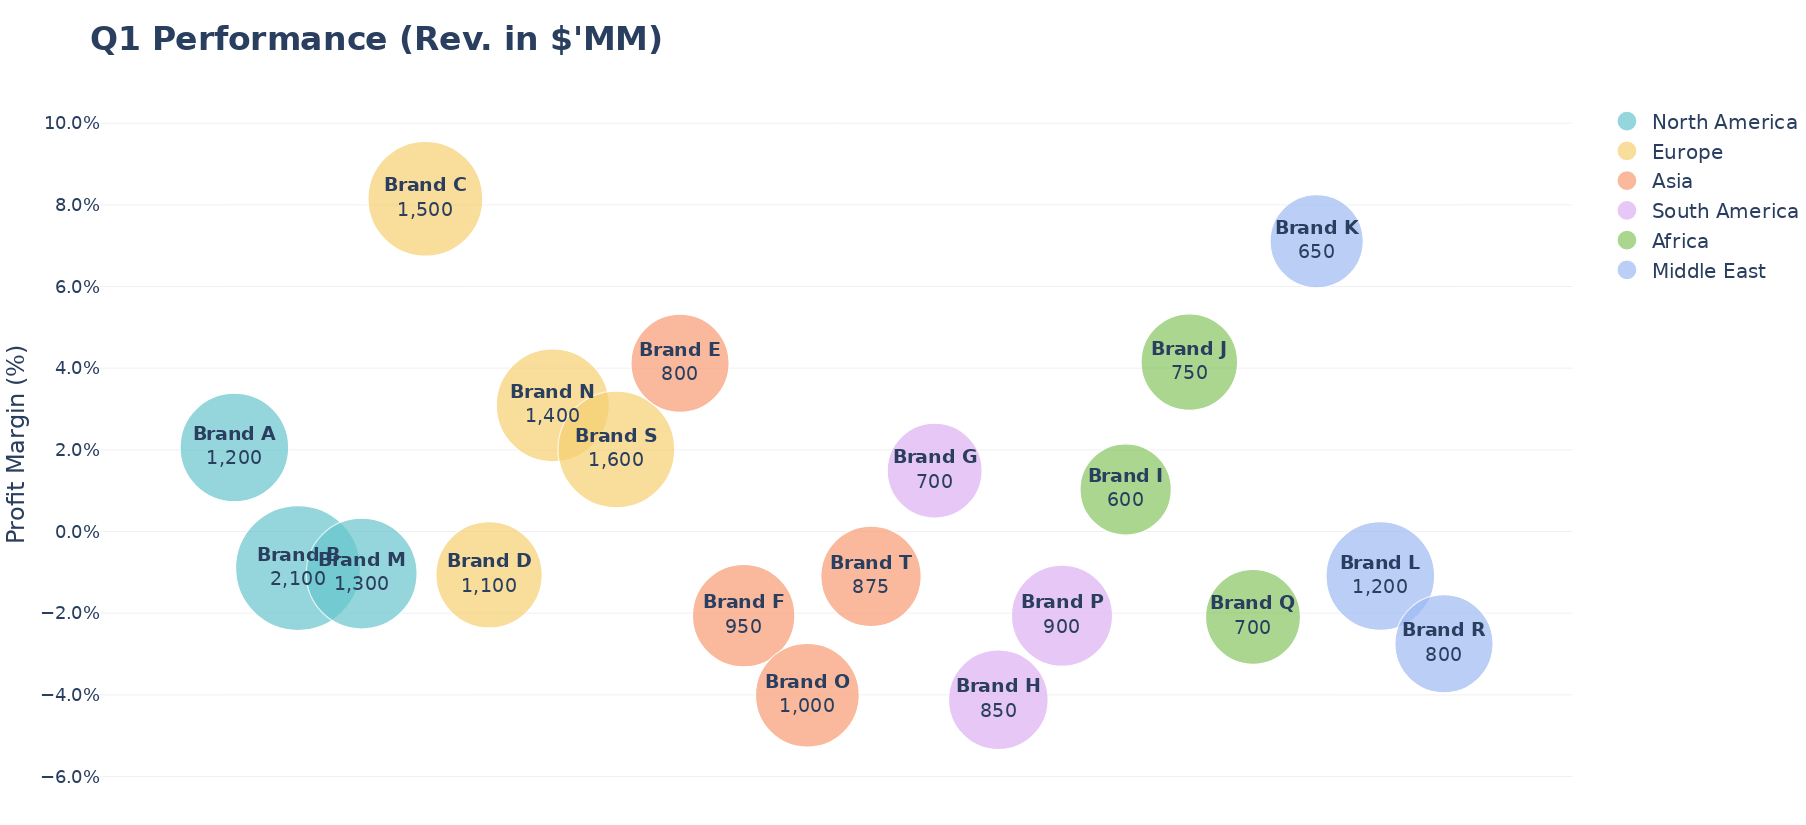
Task: Click the Q1 Performance chart title
Action: (x=376, y=40)
